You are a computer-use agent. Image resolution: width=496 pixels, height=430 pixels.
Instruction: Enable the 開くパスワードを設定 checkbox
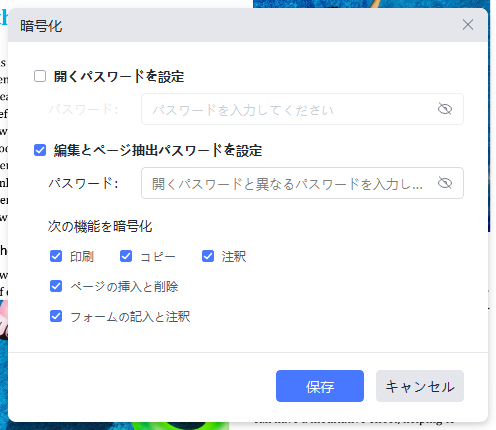(x=40, y=76)
